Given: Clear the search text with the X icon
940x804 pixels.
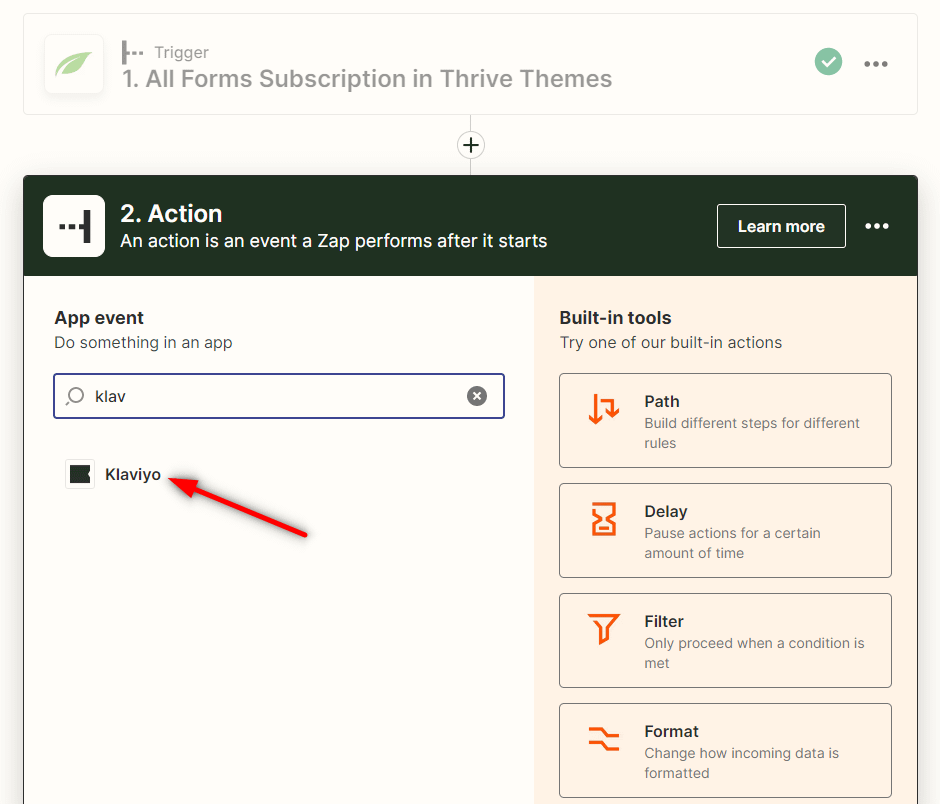Looking at the screenshot, I should [x=477, y=396].
